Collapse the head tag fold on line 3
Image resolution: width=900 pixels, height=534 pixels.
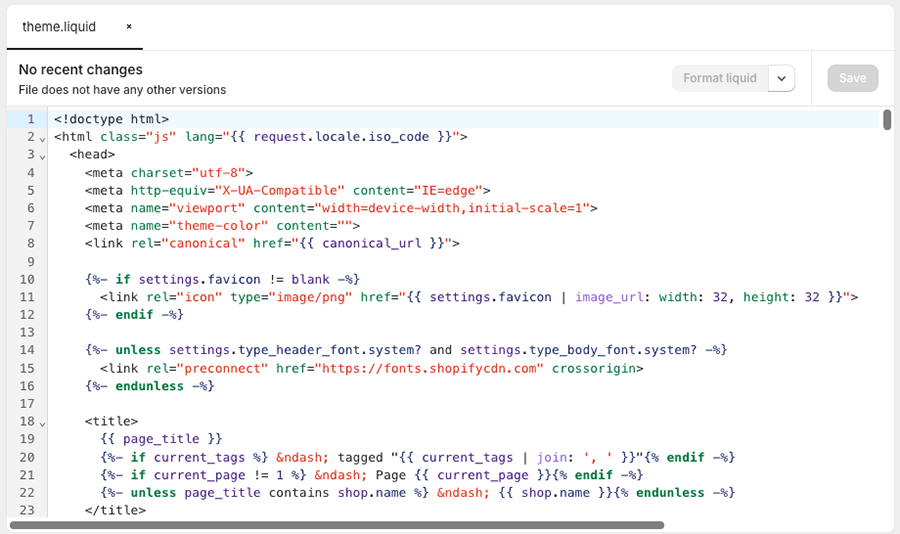coord(42,157)
